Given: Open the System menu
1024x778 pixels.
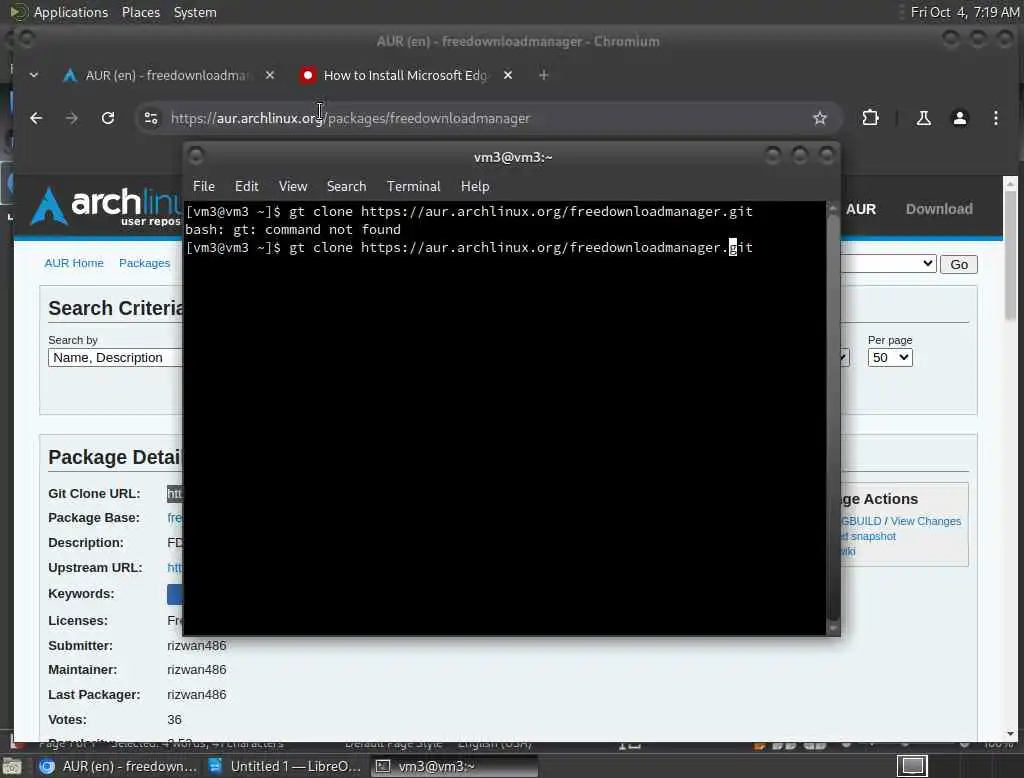Looking at the screenshot, I should tap(195, 12).
